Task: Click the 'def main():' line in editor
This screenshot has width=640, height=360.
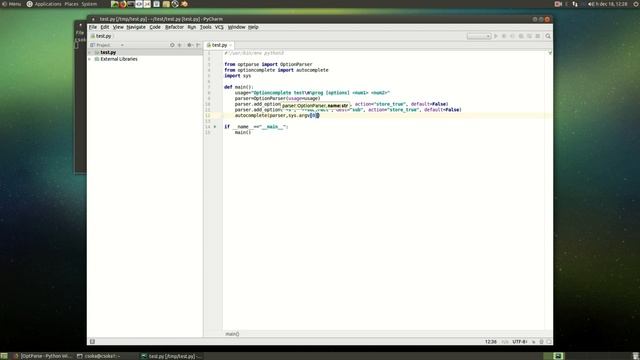Action: (x=238, y=87)
